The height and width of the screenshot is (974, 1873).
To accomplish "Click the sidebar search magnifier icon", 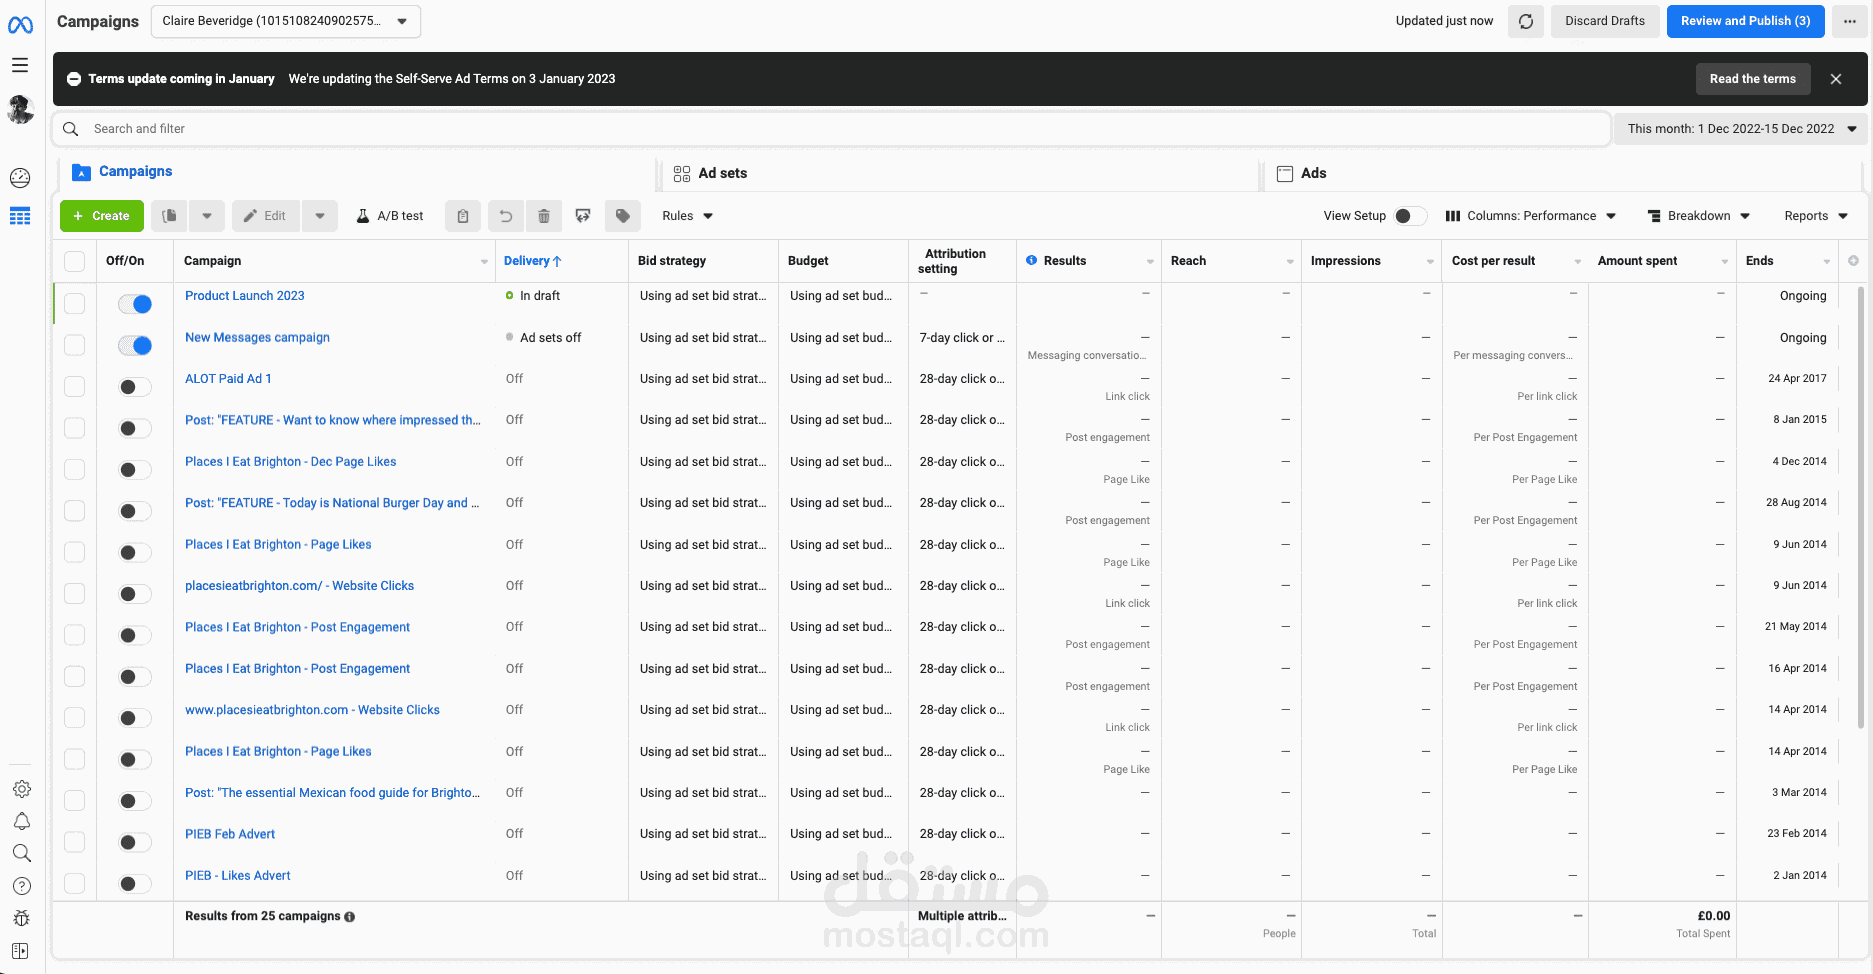I will 21,853.
